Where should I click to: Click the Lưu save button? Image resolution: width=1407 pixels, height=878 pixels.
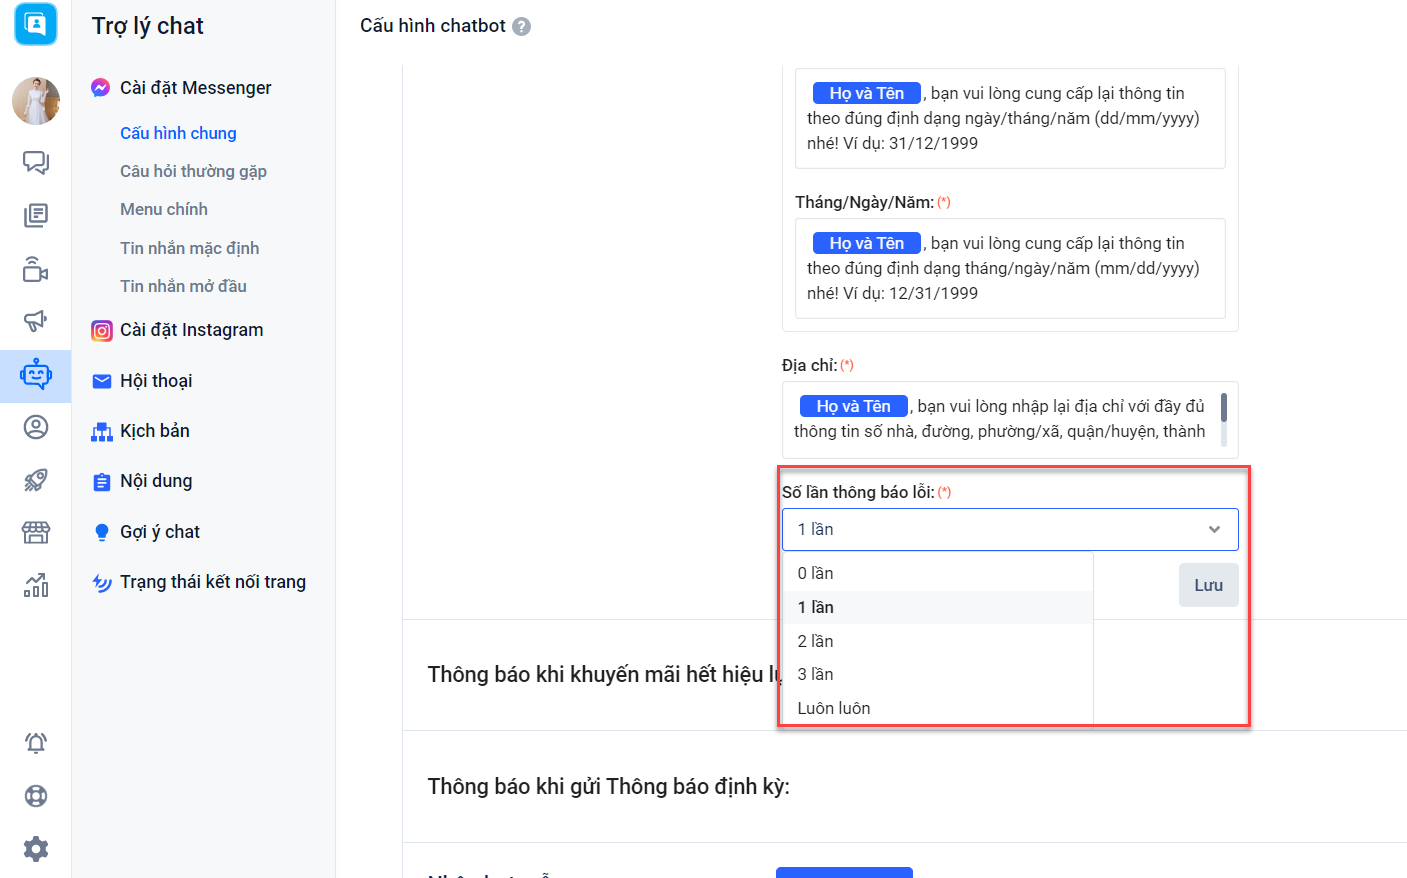(1209, 585)
